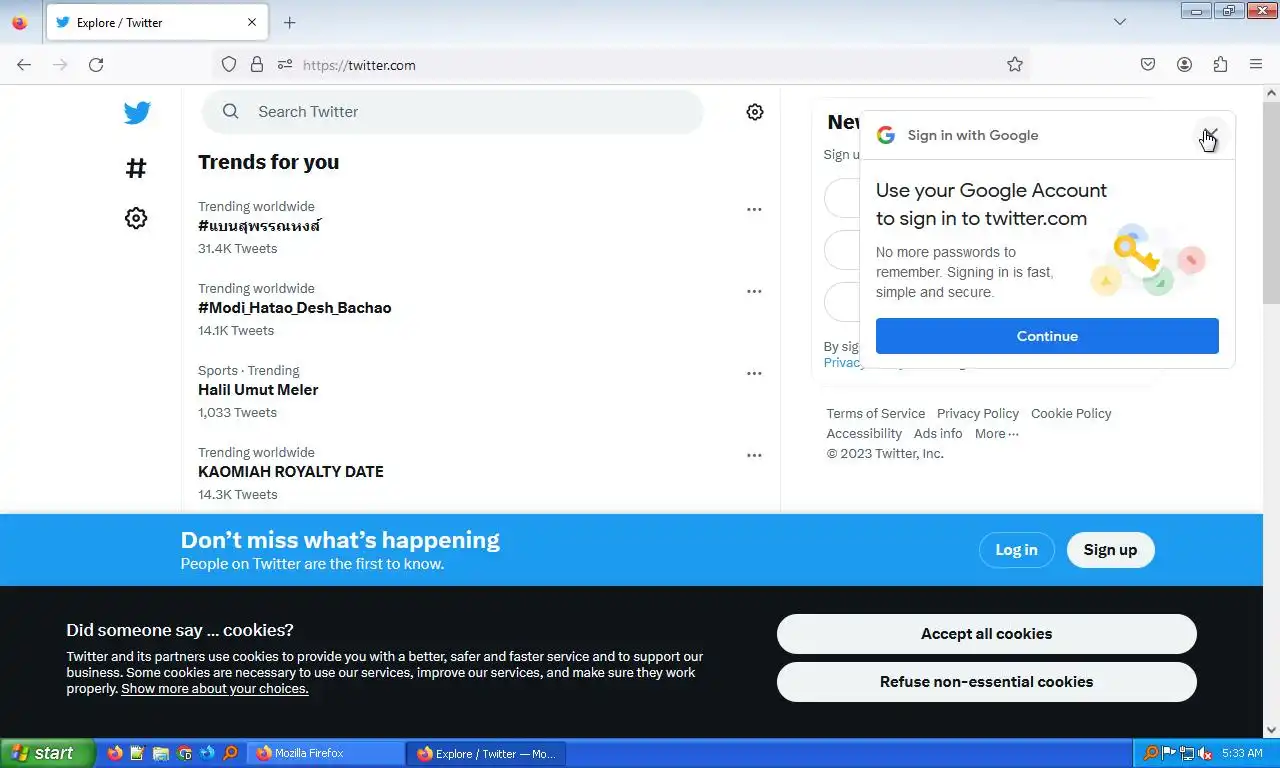
Task: Open more options for #แบนสุพรรณหงส์ trend
Action: pyautogui.click(x=754, y=210)
